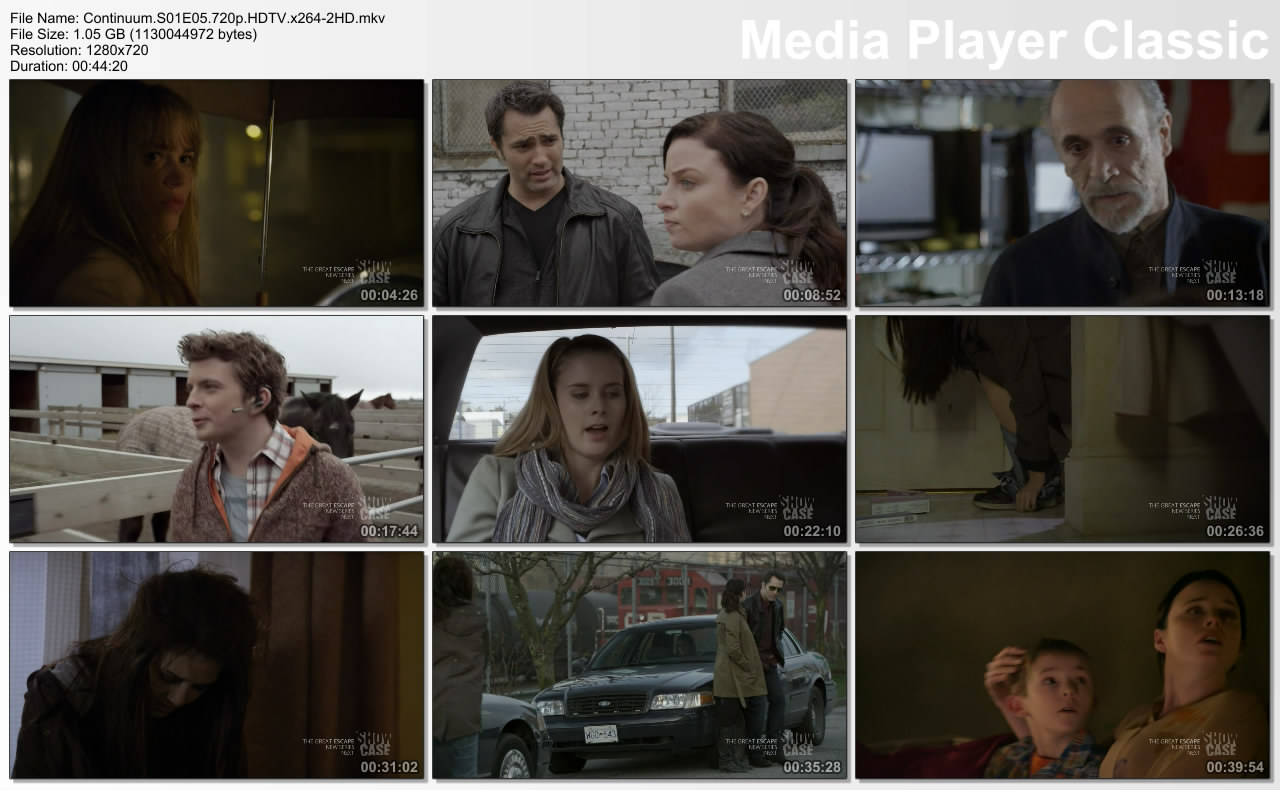Choose the frame with horses and headset man
Viewport: 1280px width, 790px height.
tap(216, 429)
